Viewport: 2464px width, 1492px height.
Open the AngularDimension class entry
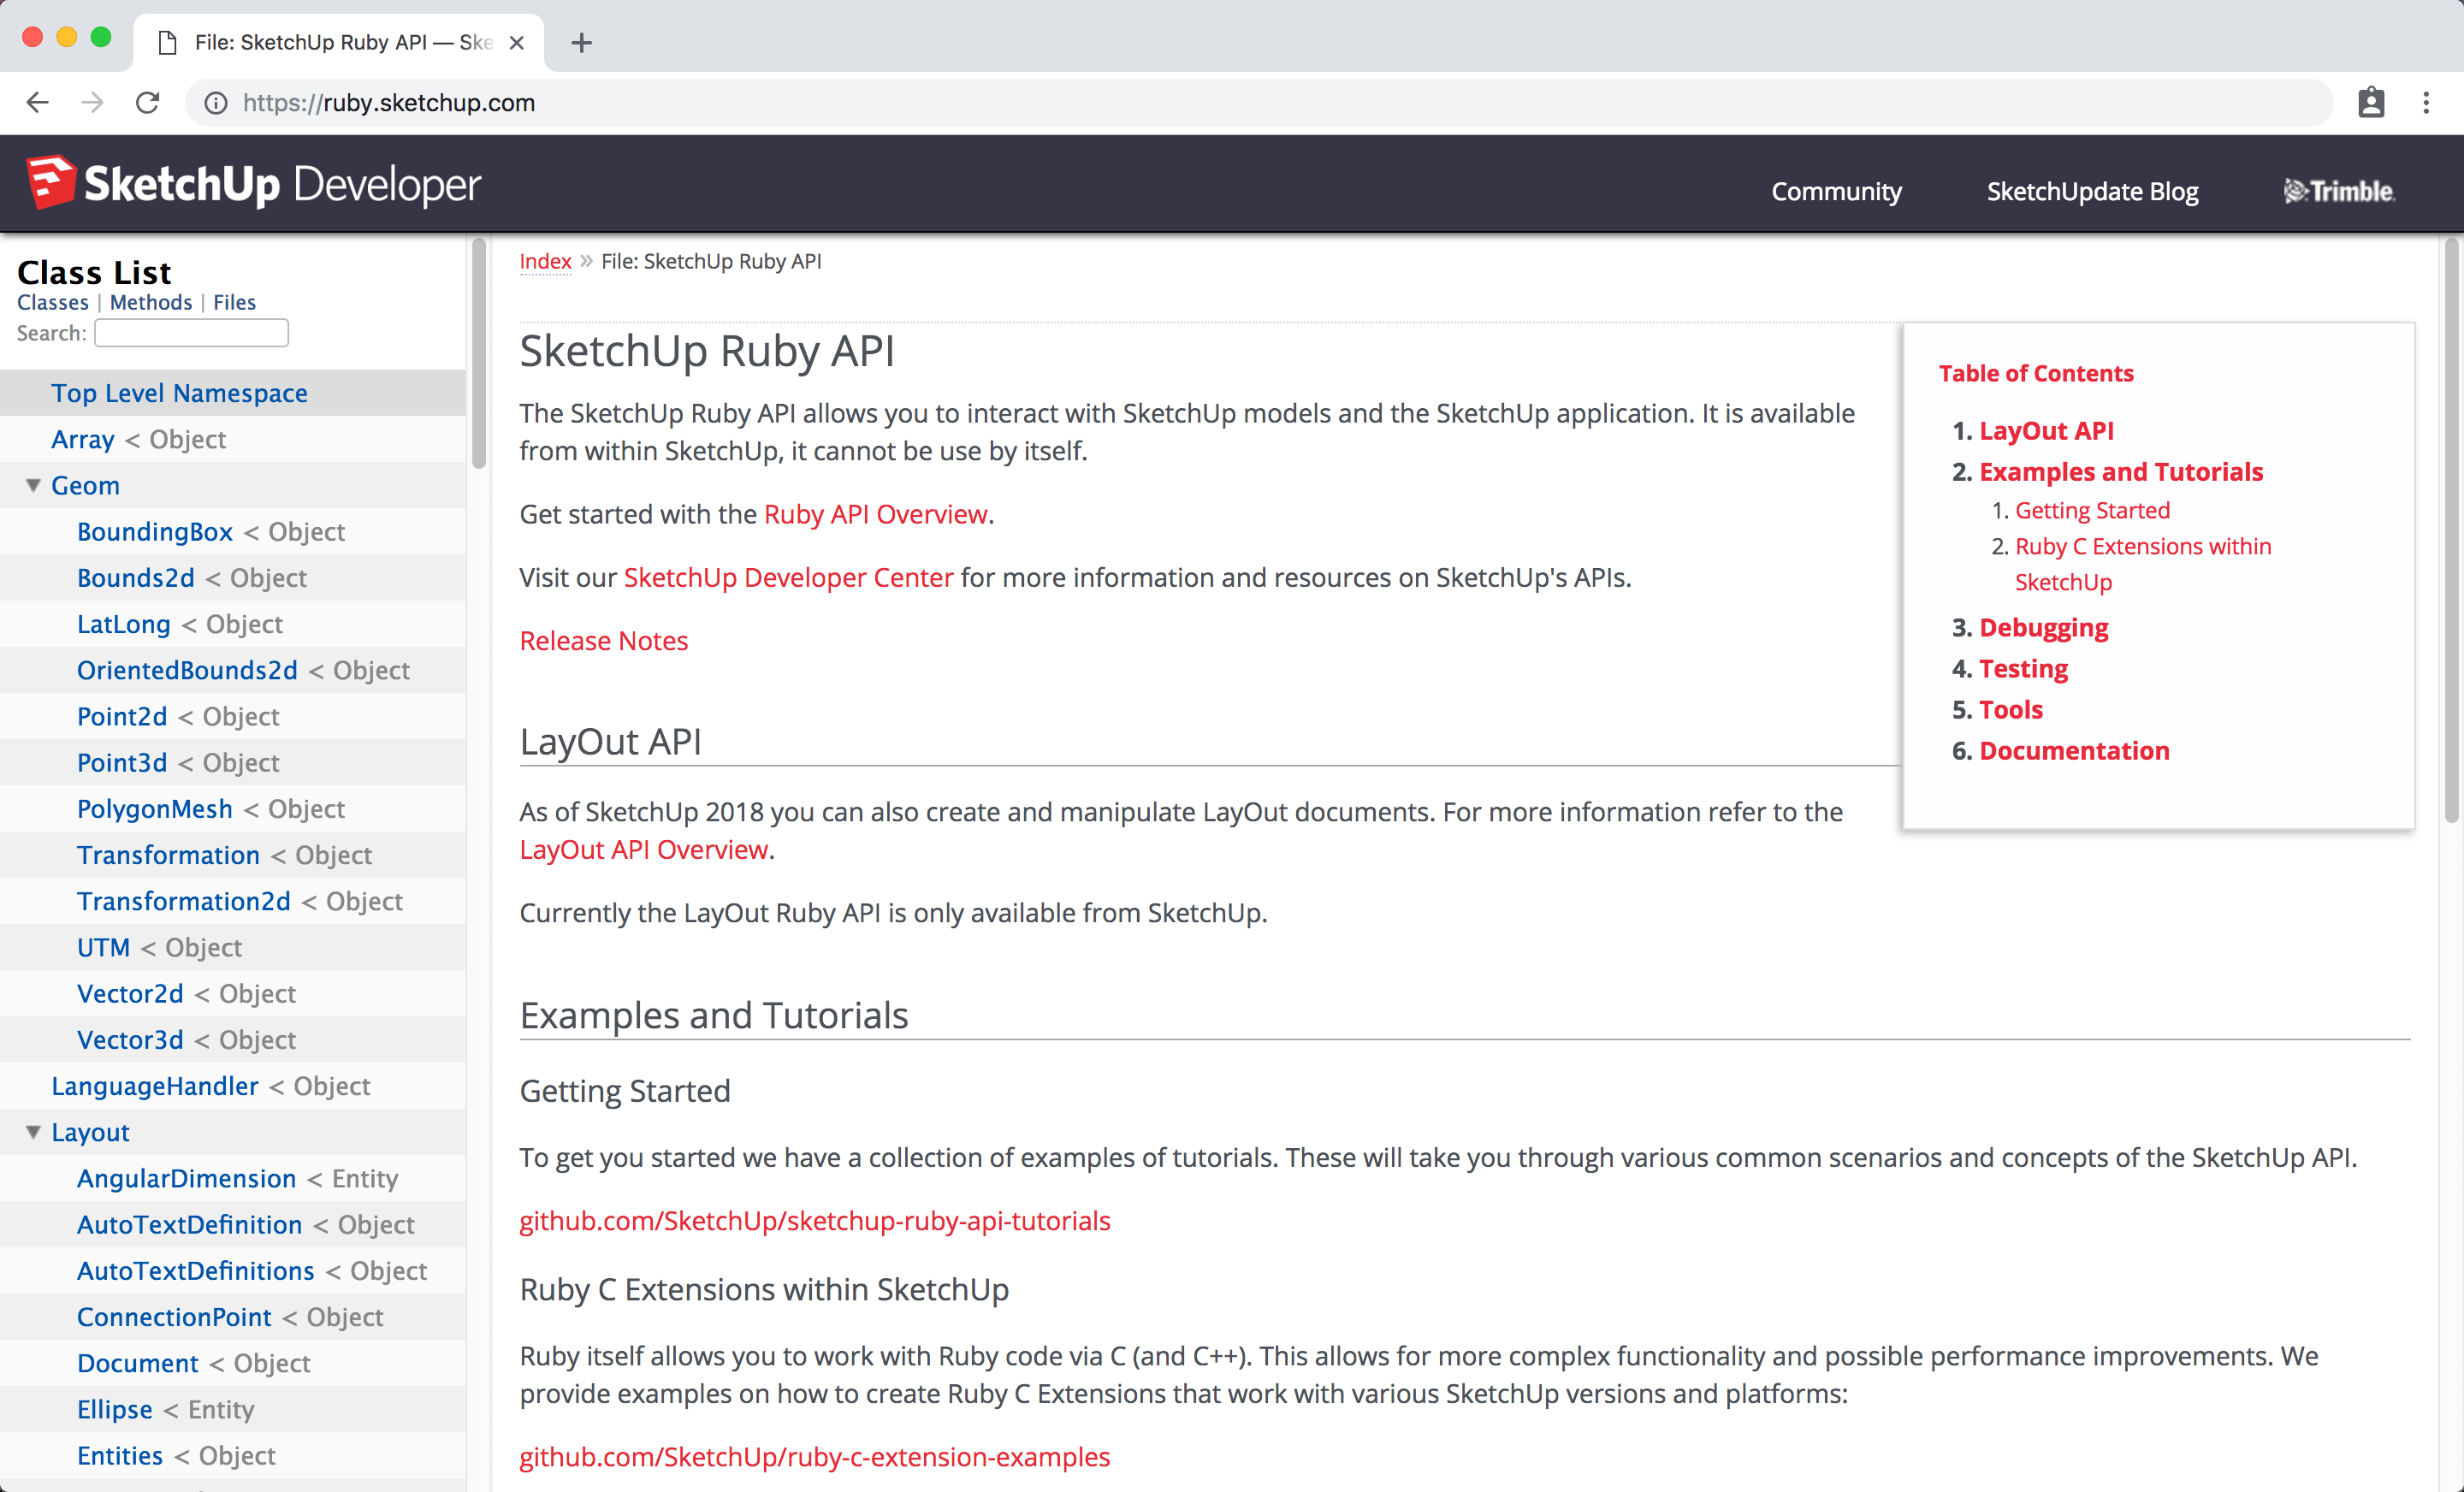[187, 1178]
